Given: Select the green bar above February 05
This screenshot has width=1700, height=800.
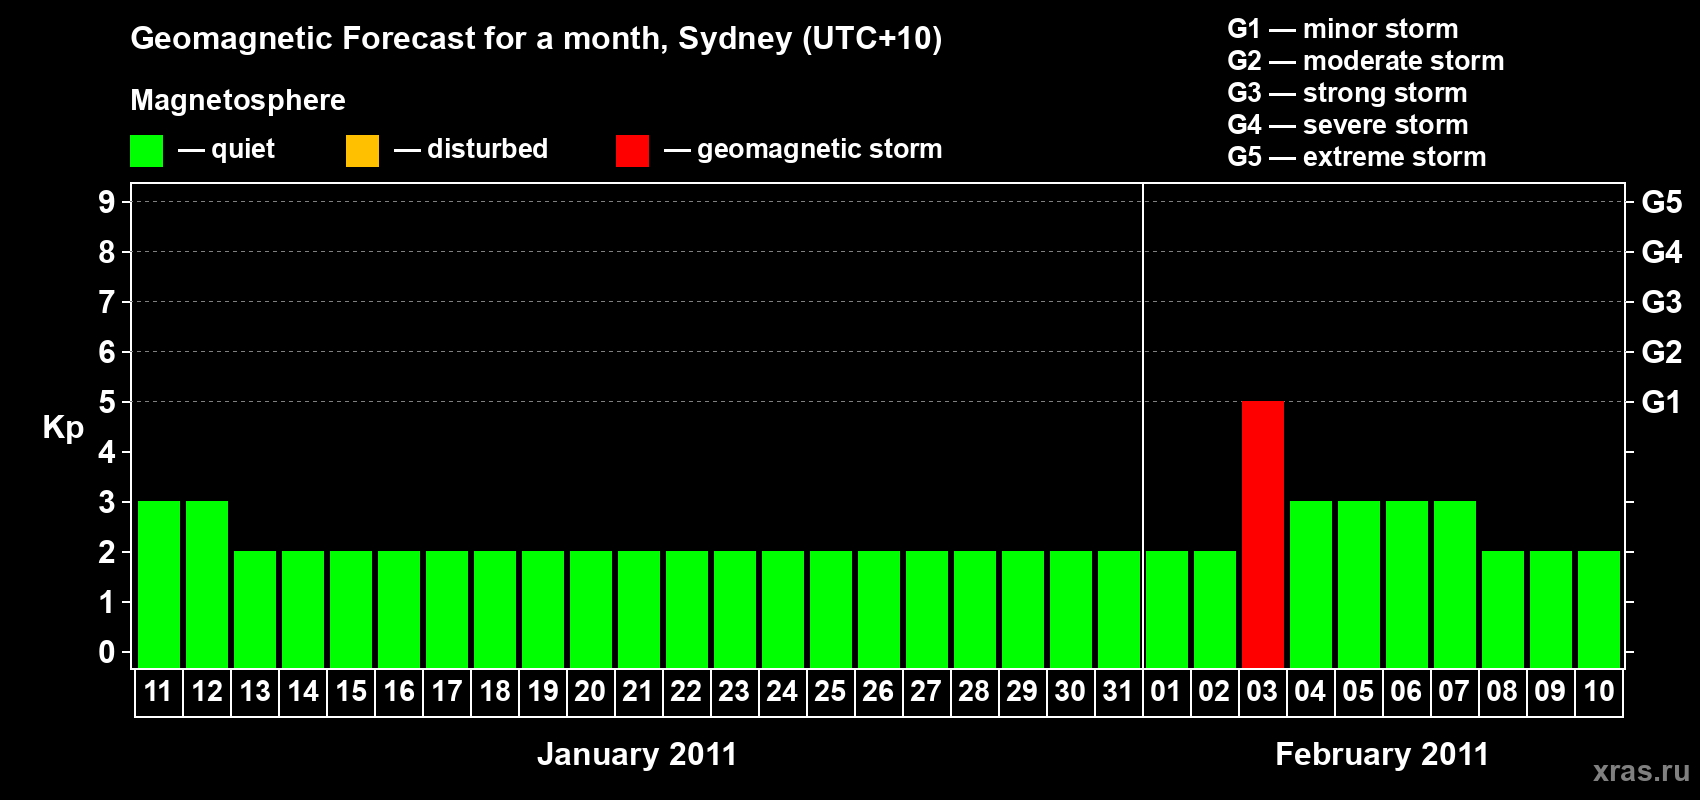Looking at the screenshot, I should coord(1359,584).
